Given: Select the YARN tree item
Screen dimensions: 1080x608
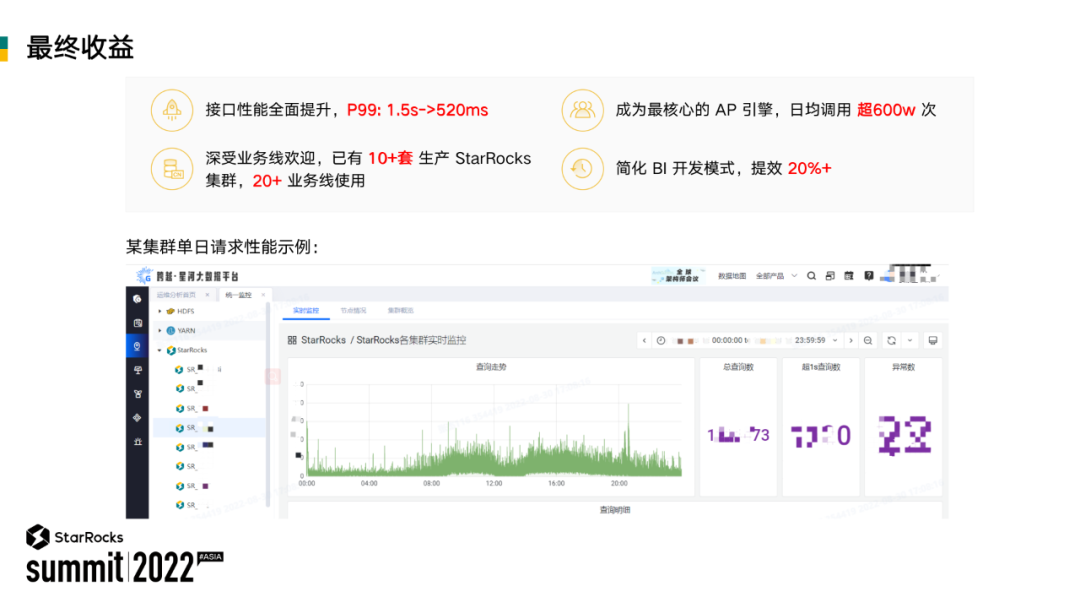Looking at the screenshot, I should pos(207,331).
